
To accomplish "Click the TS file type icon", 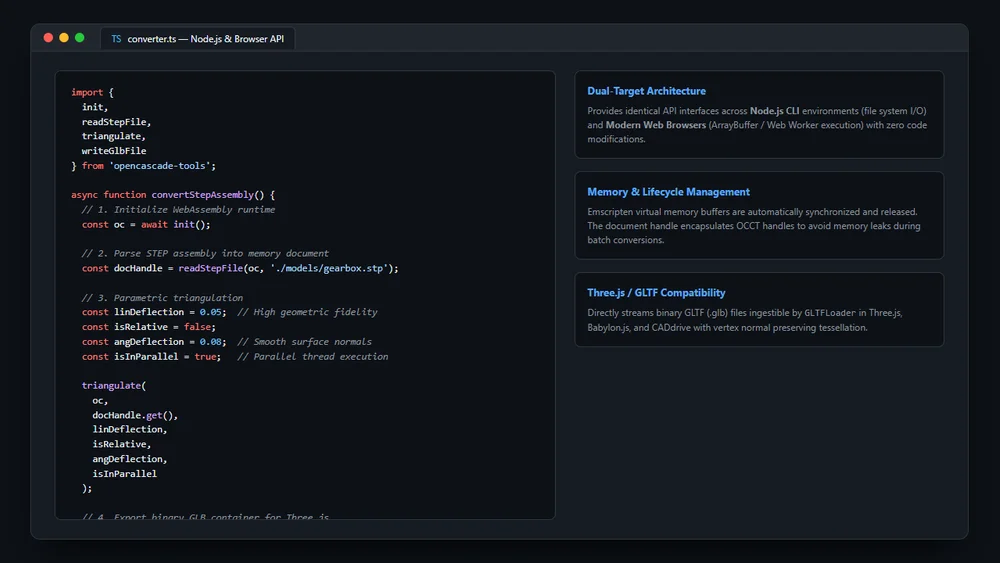I will point(116,39).
